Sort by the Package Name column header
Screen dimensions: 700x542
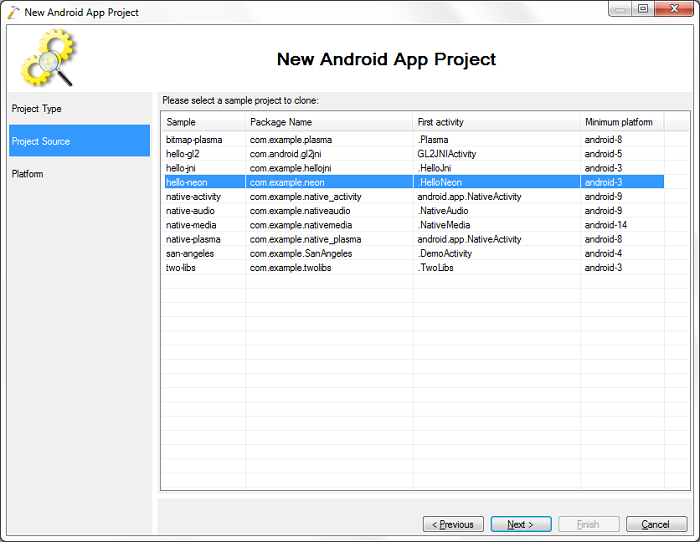(x=329, y=122)
